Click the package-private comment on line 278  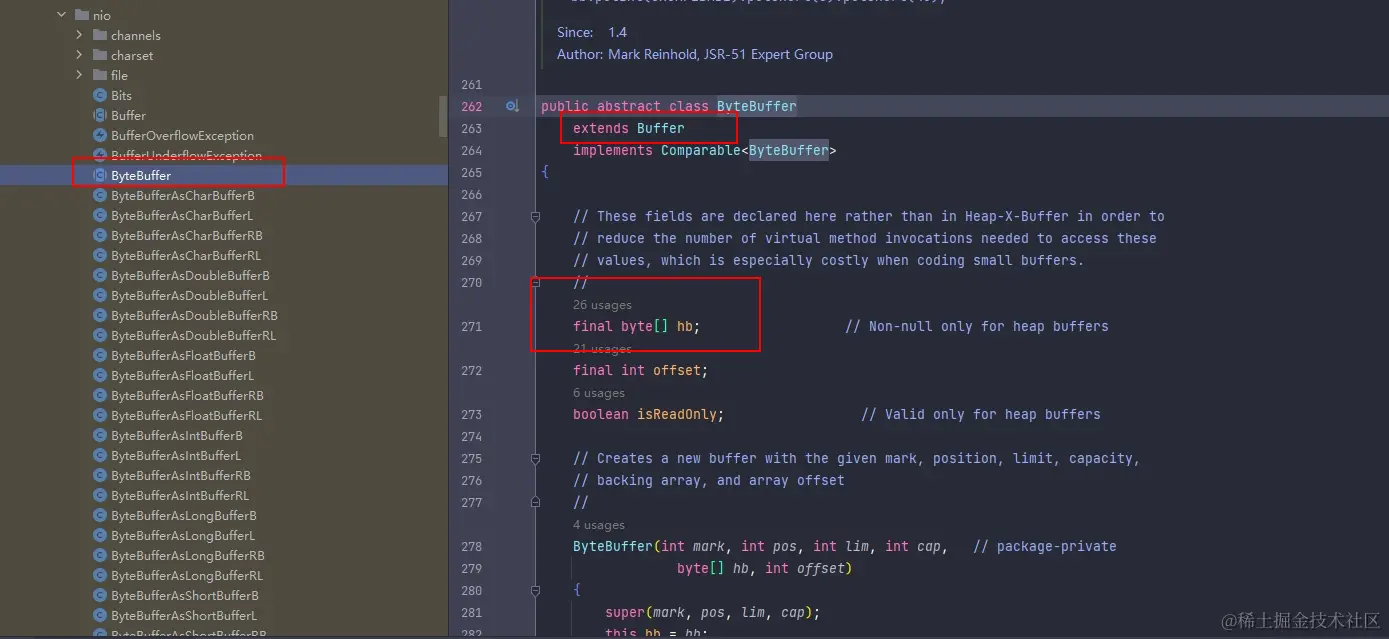pyautogui.click(x=1045, y=546)
